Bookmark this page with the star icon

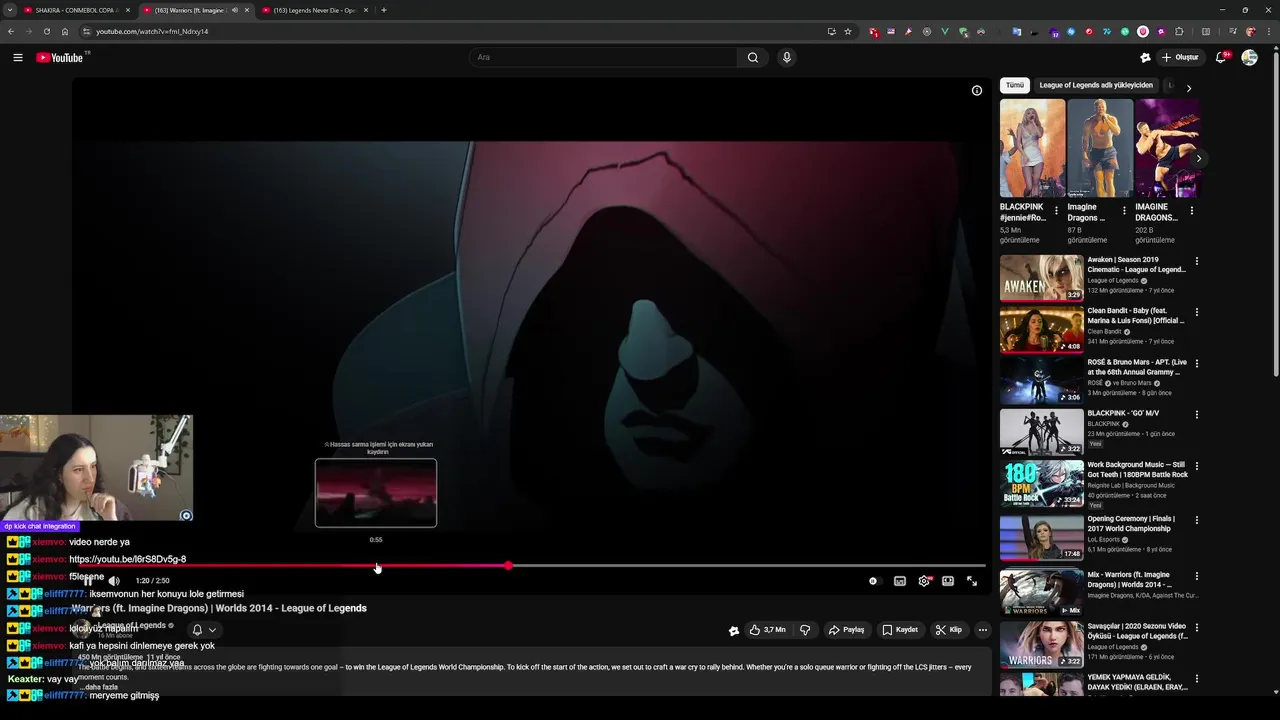[848, 31]
